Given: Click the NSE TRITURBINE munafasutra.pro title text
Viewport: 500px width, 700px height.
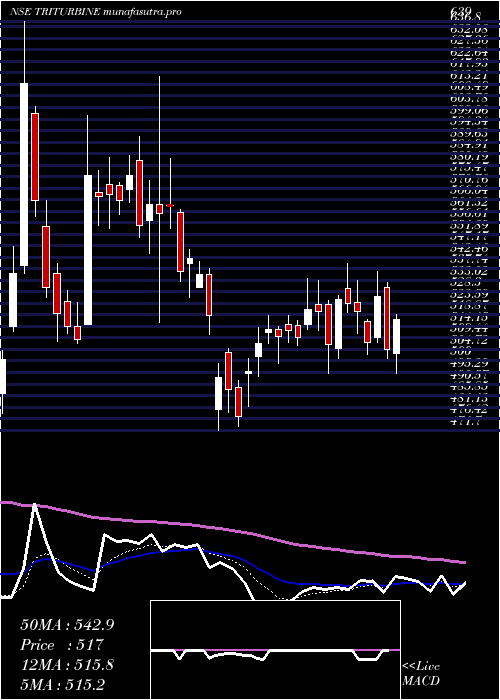Looking at the screenshot, I should [x=96, y=12].
